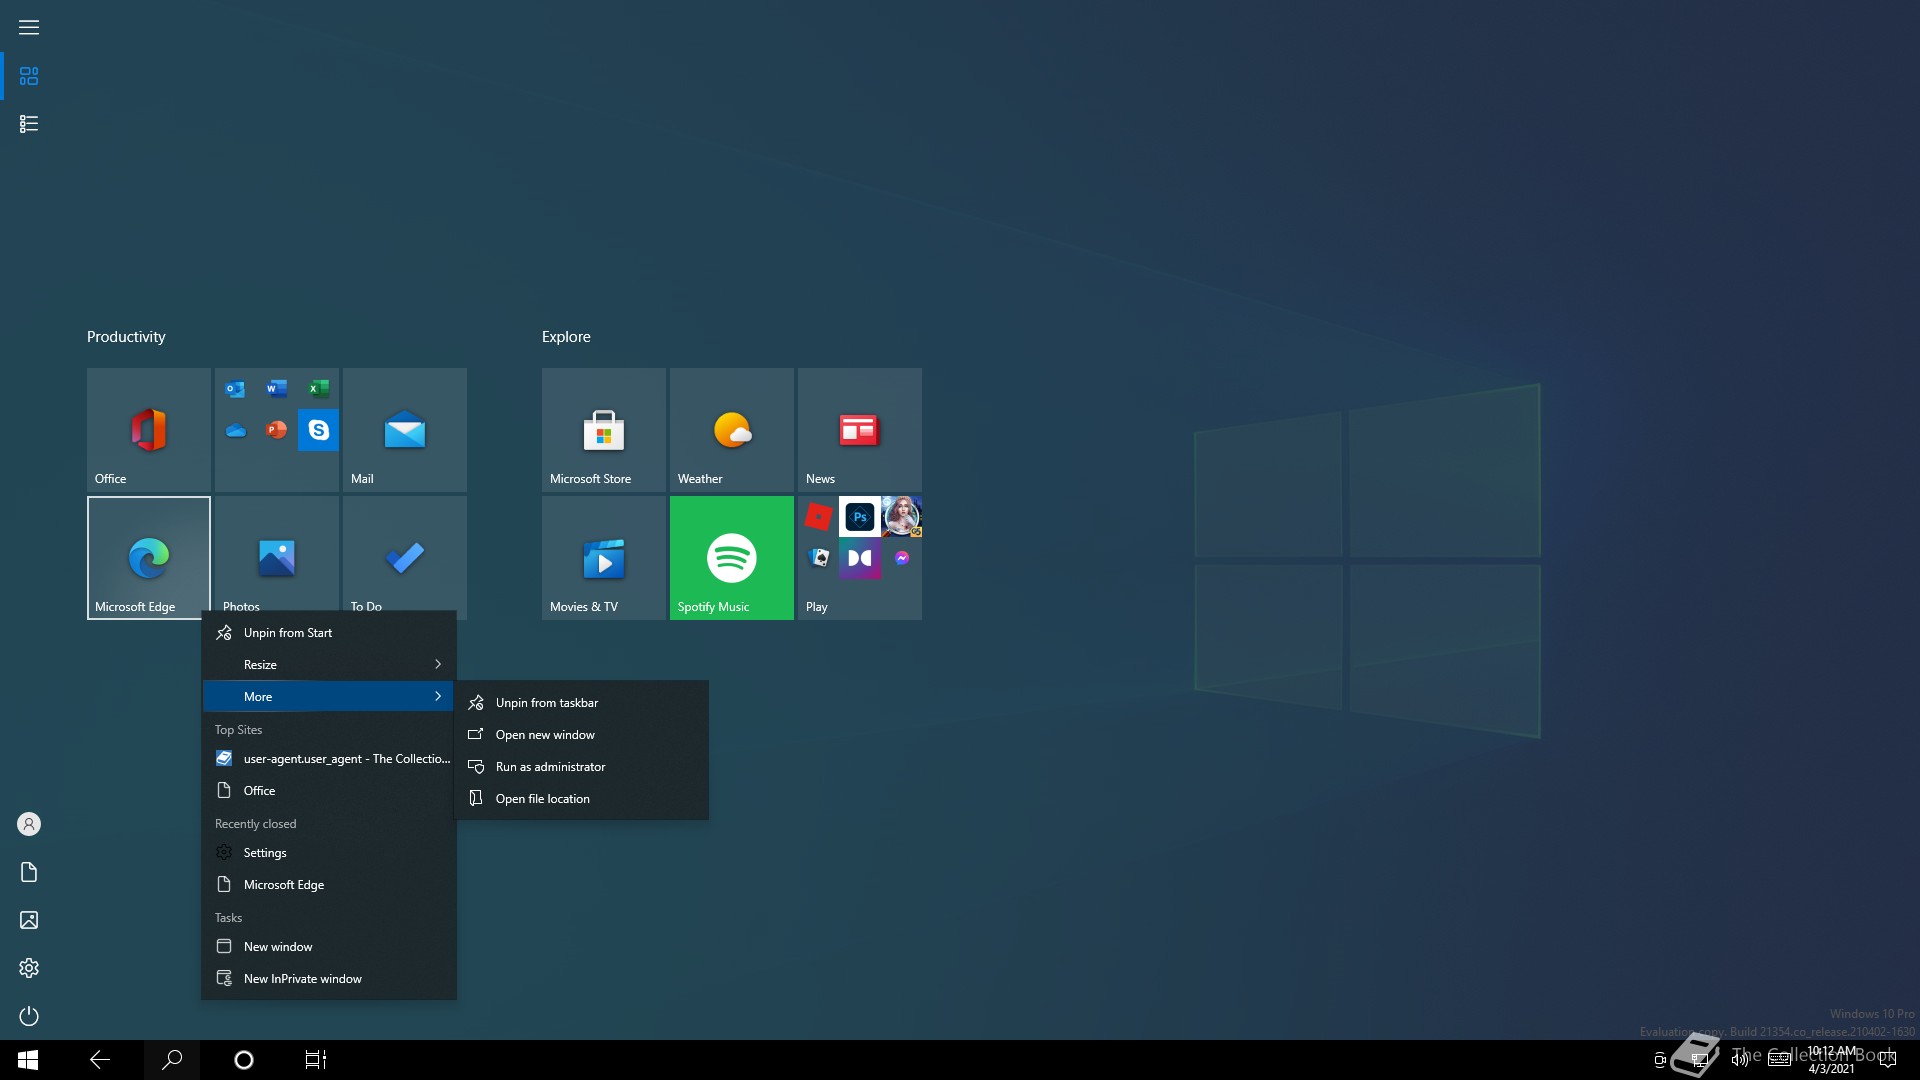
Task: Reopen Settings under Recently closed
Action: (x=329, y=853)
